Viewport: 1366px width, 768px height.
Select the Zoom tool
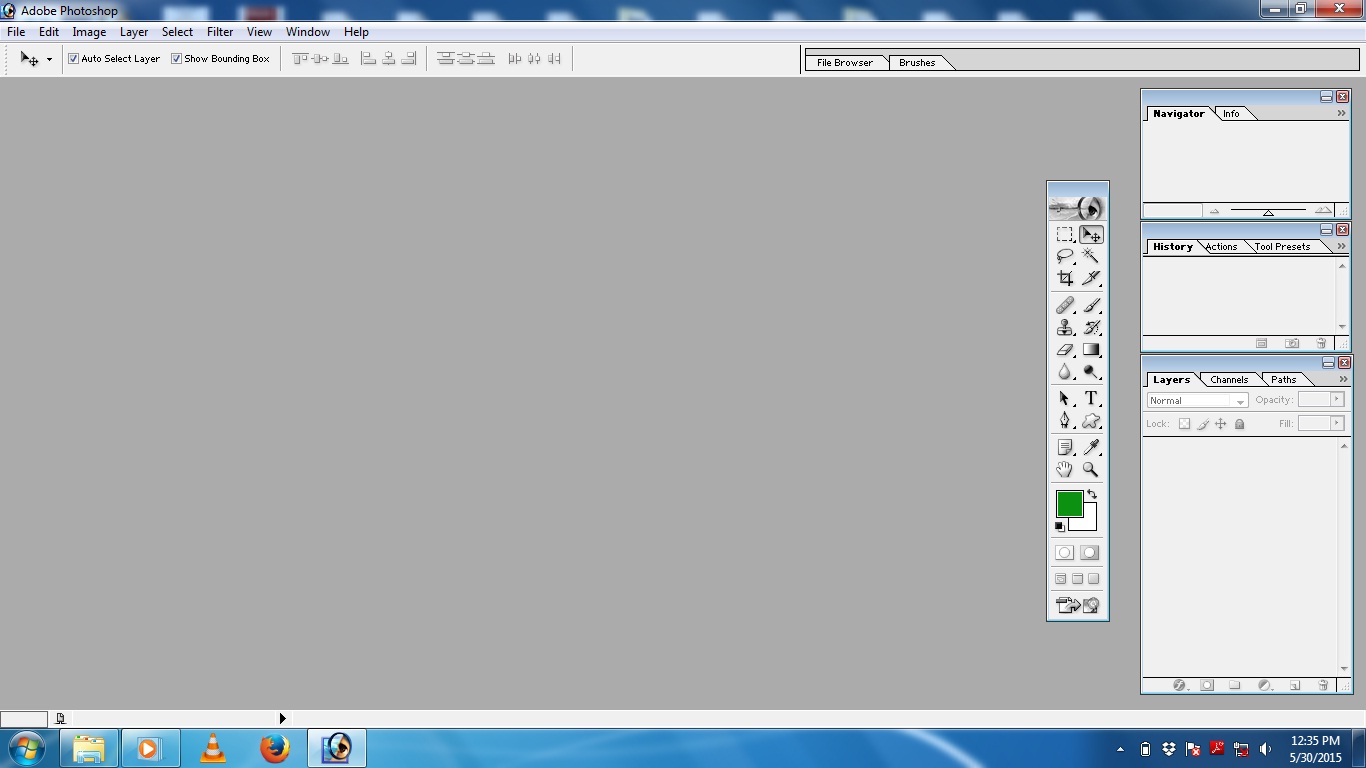point(1091,469)
